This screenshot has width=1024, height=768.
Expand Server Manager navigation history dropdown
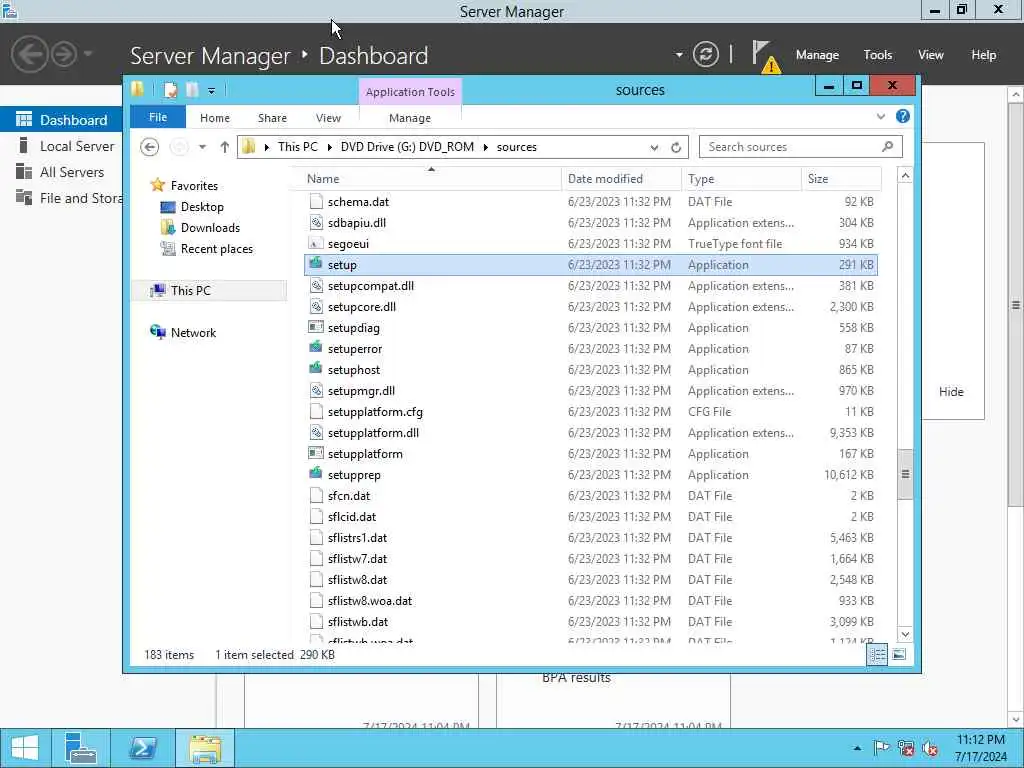pyautogui.click(x=88, y=54)
